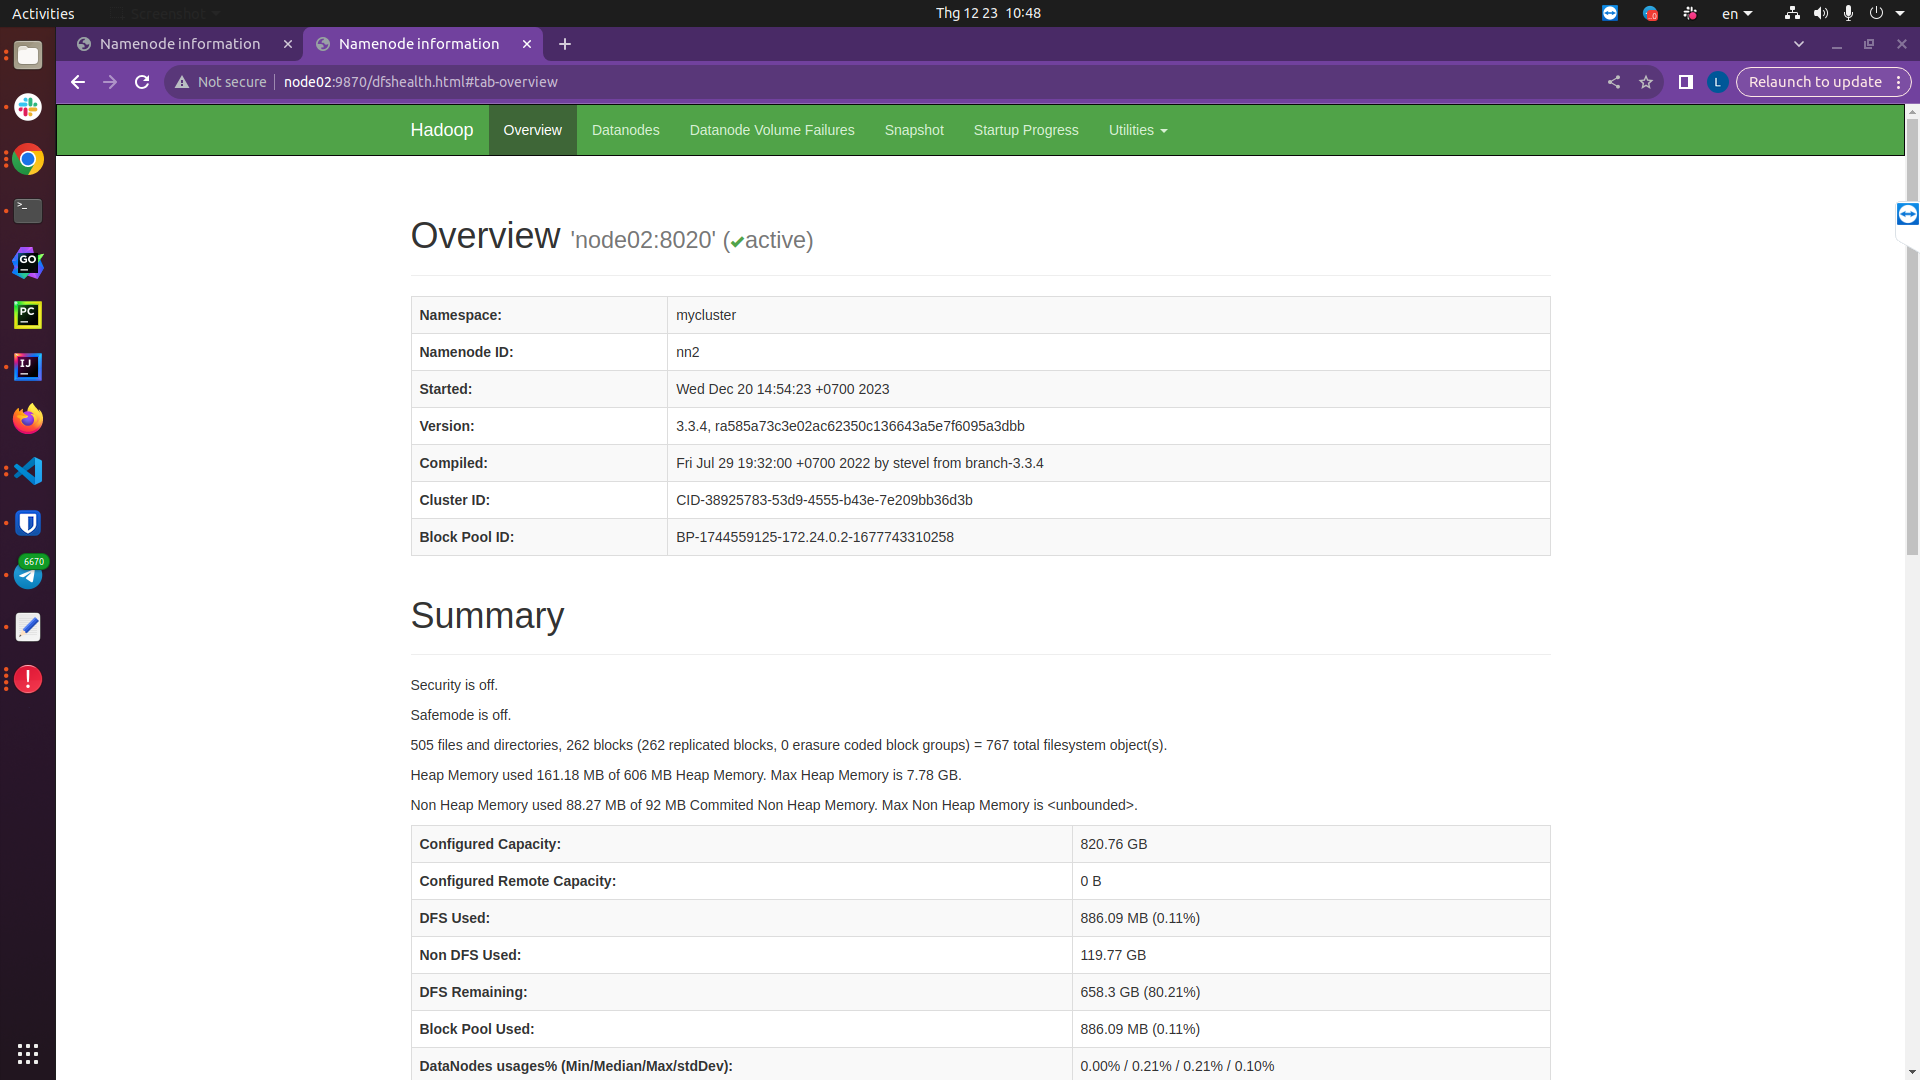
Task: Close the active Namenode information tab
Action: 527,44
